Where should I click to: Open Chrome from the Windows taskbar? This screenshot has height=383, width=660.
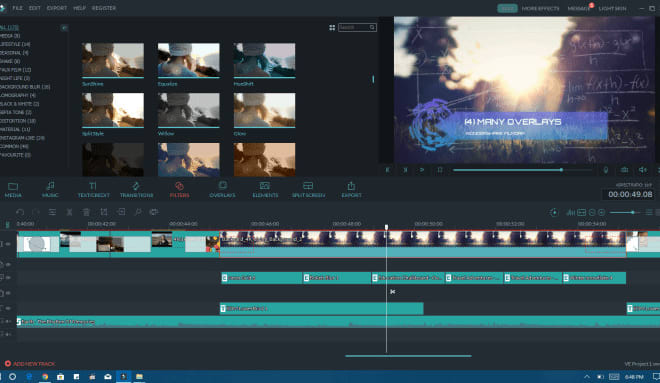[x=45, y=377]
